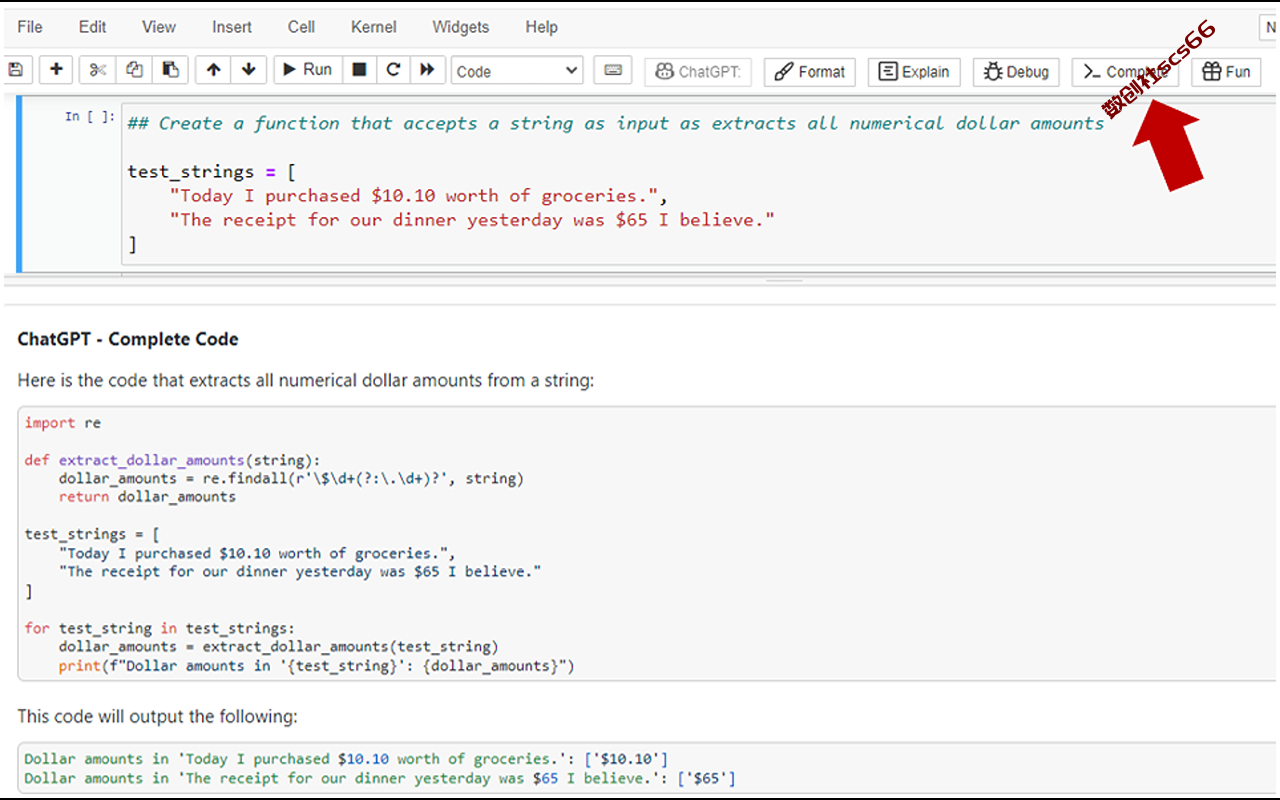The height and width of the screenshot is (800, 1280).
Task: Click 'Here is the code that extracts...' sentence
Action: pos(306,380)
